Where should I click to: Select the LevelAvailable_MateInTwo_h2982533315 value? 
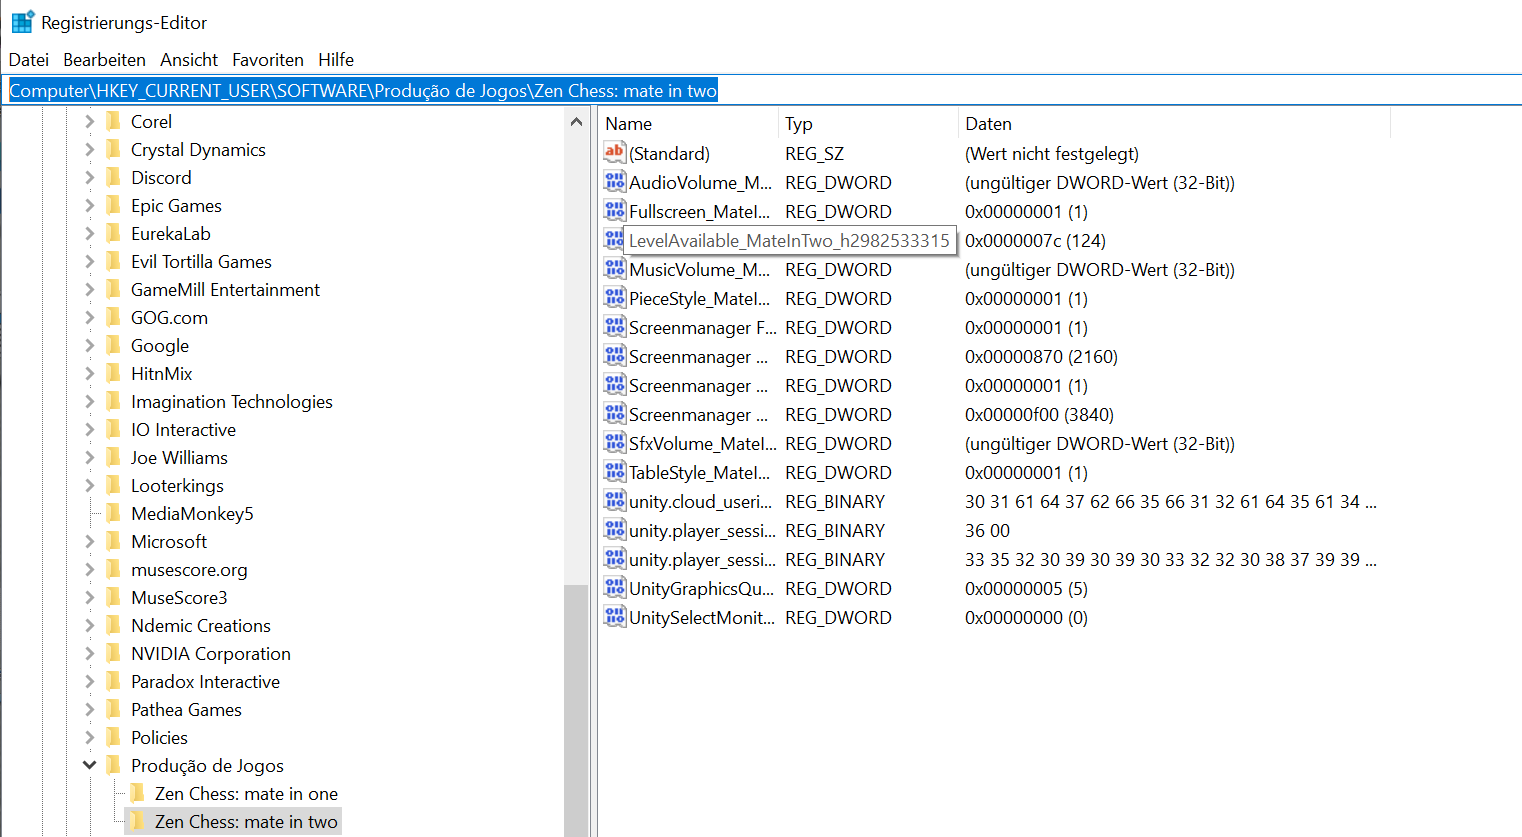pos(789,240)
